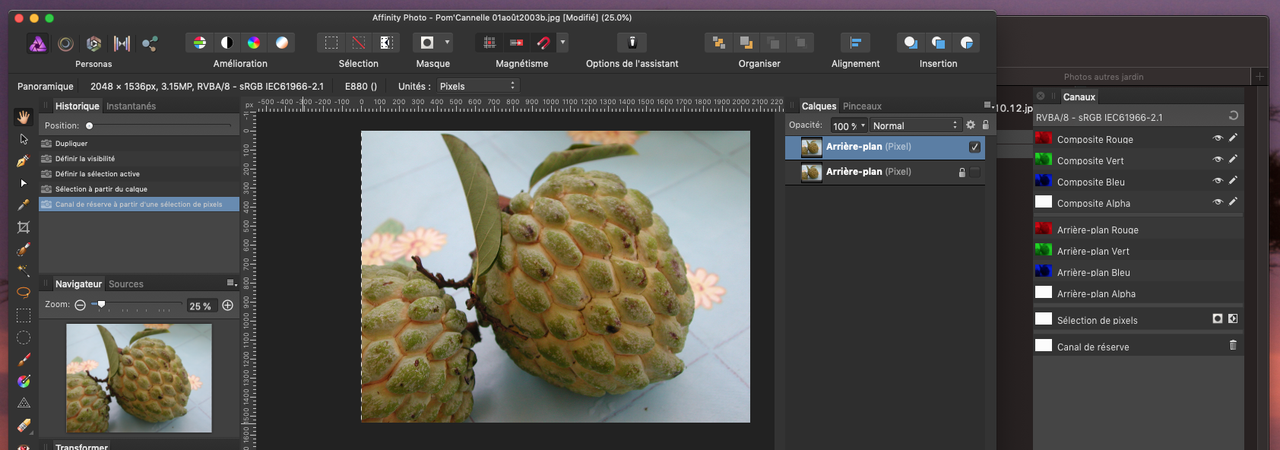
Task: Select the View (hand) tool
Action: coord(24,117)
